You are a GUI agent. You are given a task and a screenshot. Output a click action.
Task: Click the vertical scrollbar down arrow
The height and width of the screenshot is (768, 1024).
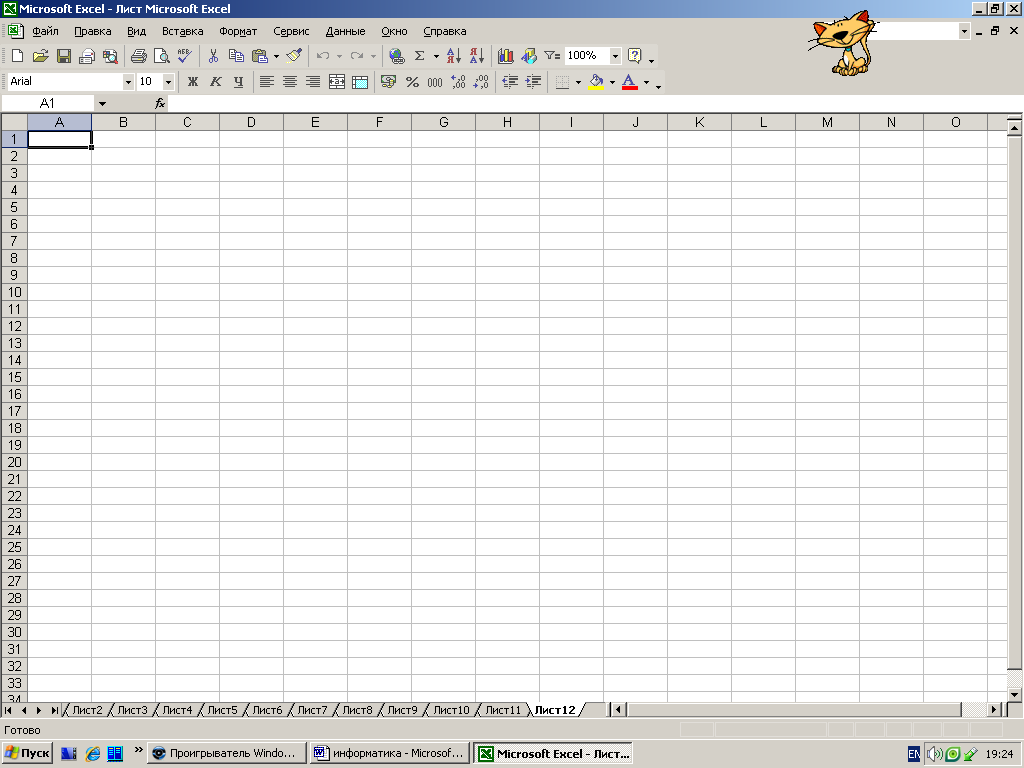pos(1014,695)
